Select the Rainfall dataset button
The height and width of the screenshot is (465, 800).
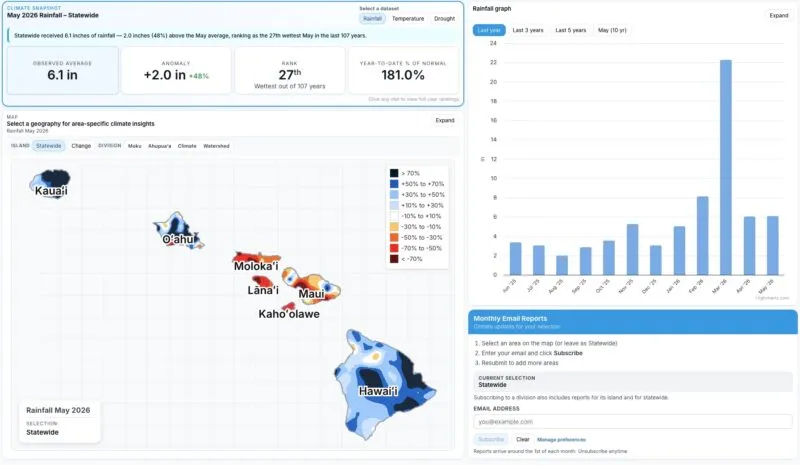pyautogui.click(x=372, y=18)
